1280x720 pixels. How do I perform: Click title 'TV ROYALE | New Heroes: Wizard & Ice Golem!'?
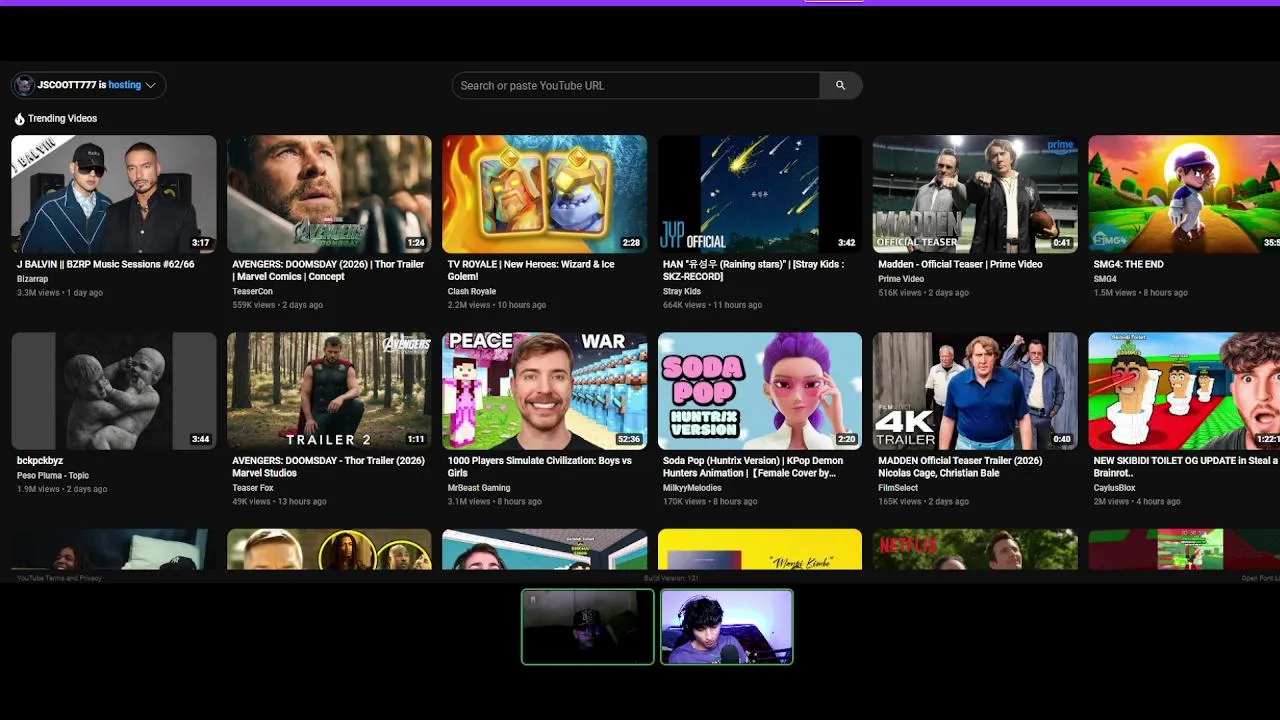[531, 271]
